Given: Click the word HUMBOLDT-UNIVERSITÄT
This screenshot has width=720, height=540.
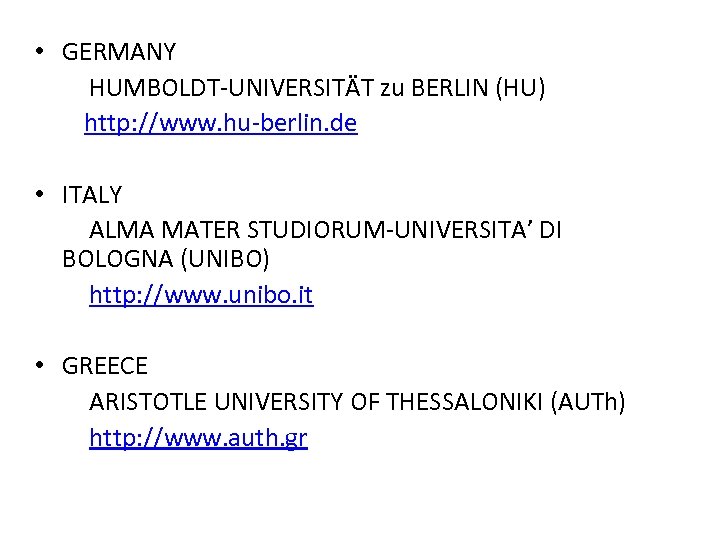Looking at the screenshot, I should tap(231, 88).
